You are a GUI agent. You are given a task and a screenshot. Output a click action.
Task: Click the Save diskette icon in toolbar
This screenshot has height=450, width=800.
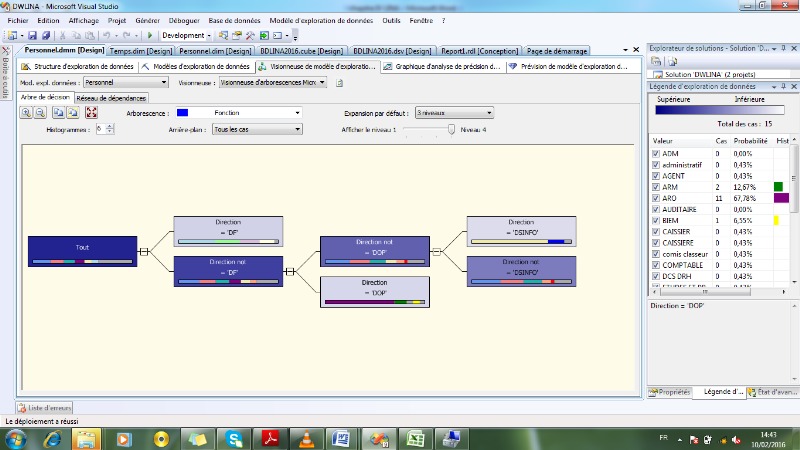pos(32,35)
